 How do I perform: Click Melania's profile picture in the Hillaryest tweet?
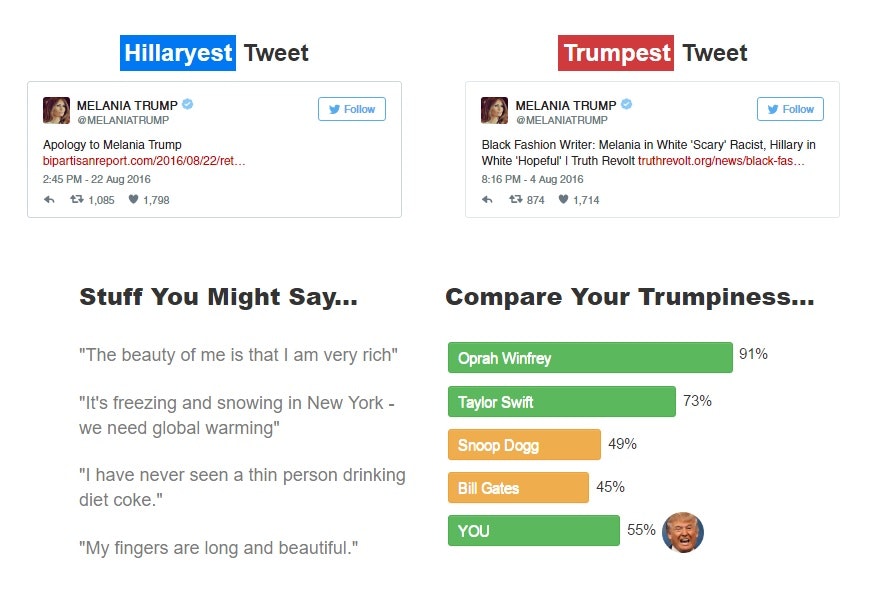tap(55, 108)
